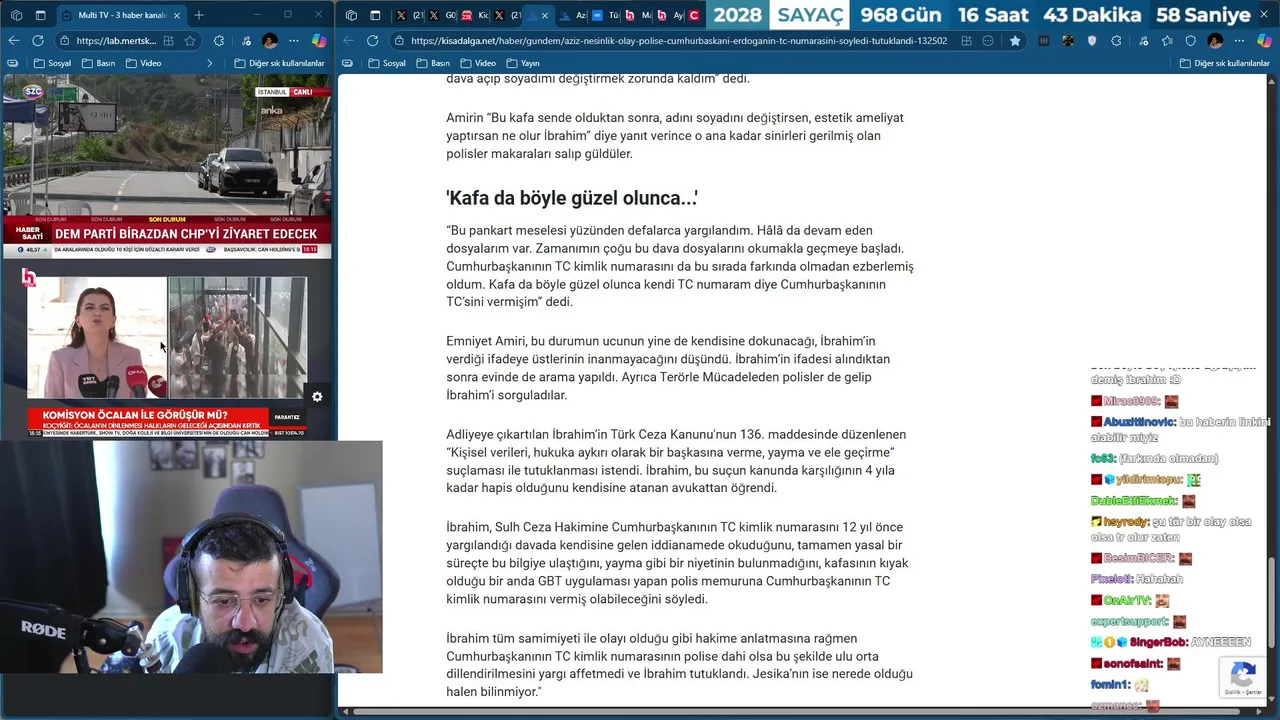Image resolution: width=1280 pixels, height=720 pixels.
Task: Open the favorites list icon in right browser toolbar
Action: pyautogui.click(x=1166, y=41)
